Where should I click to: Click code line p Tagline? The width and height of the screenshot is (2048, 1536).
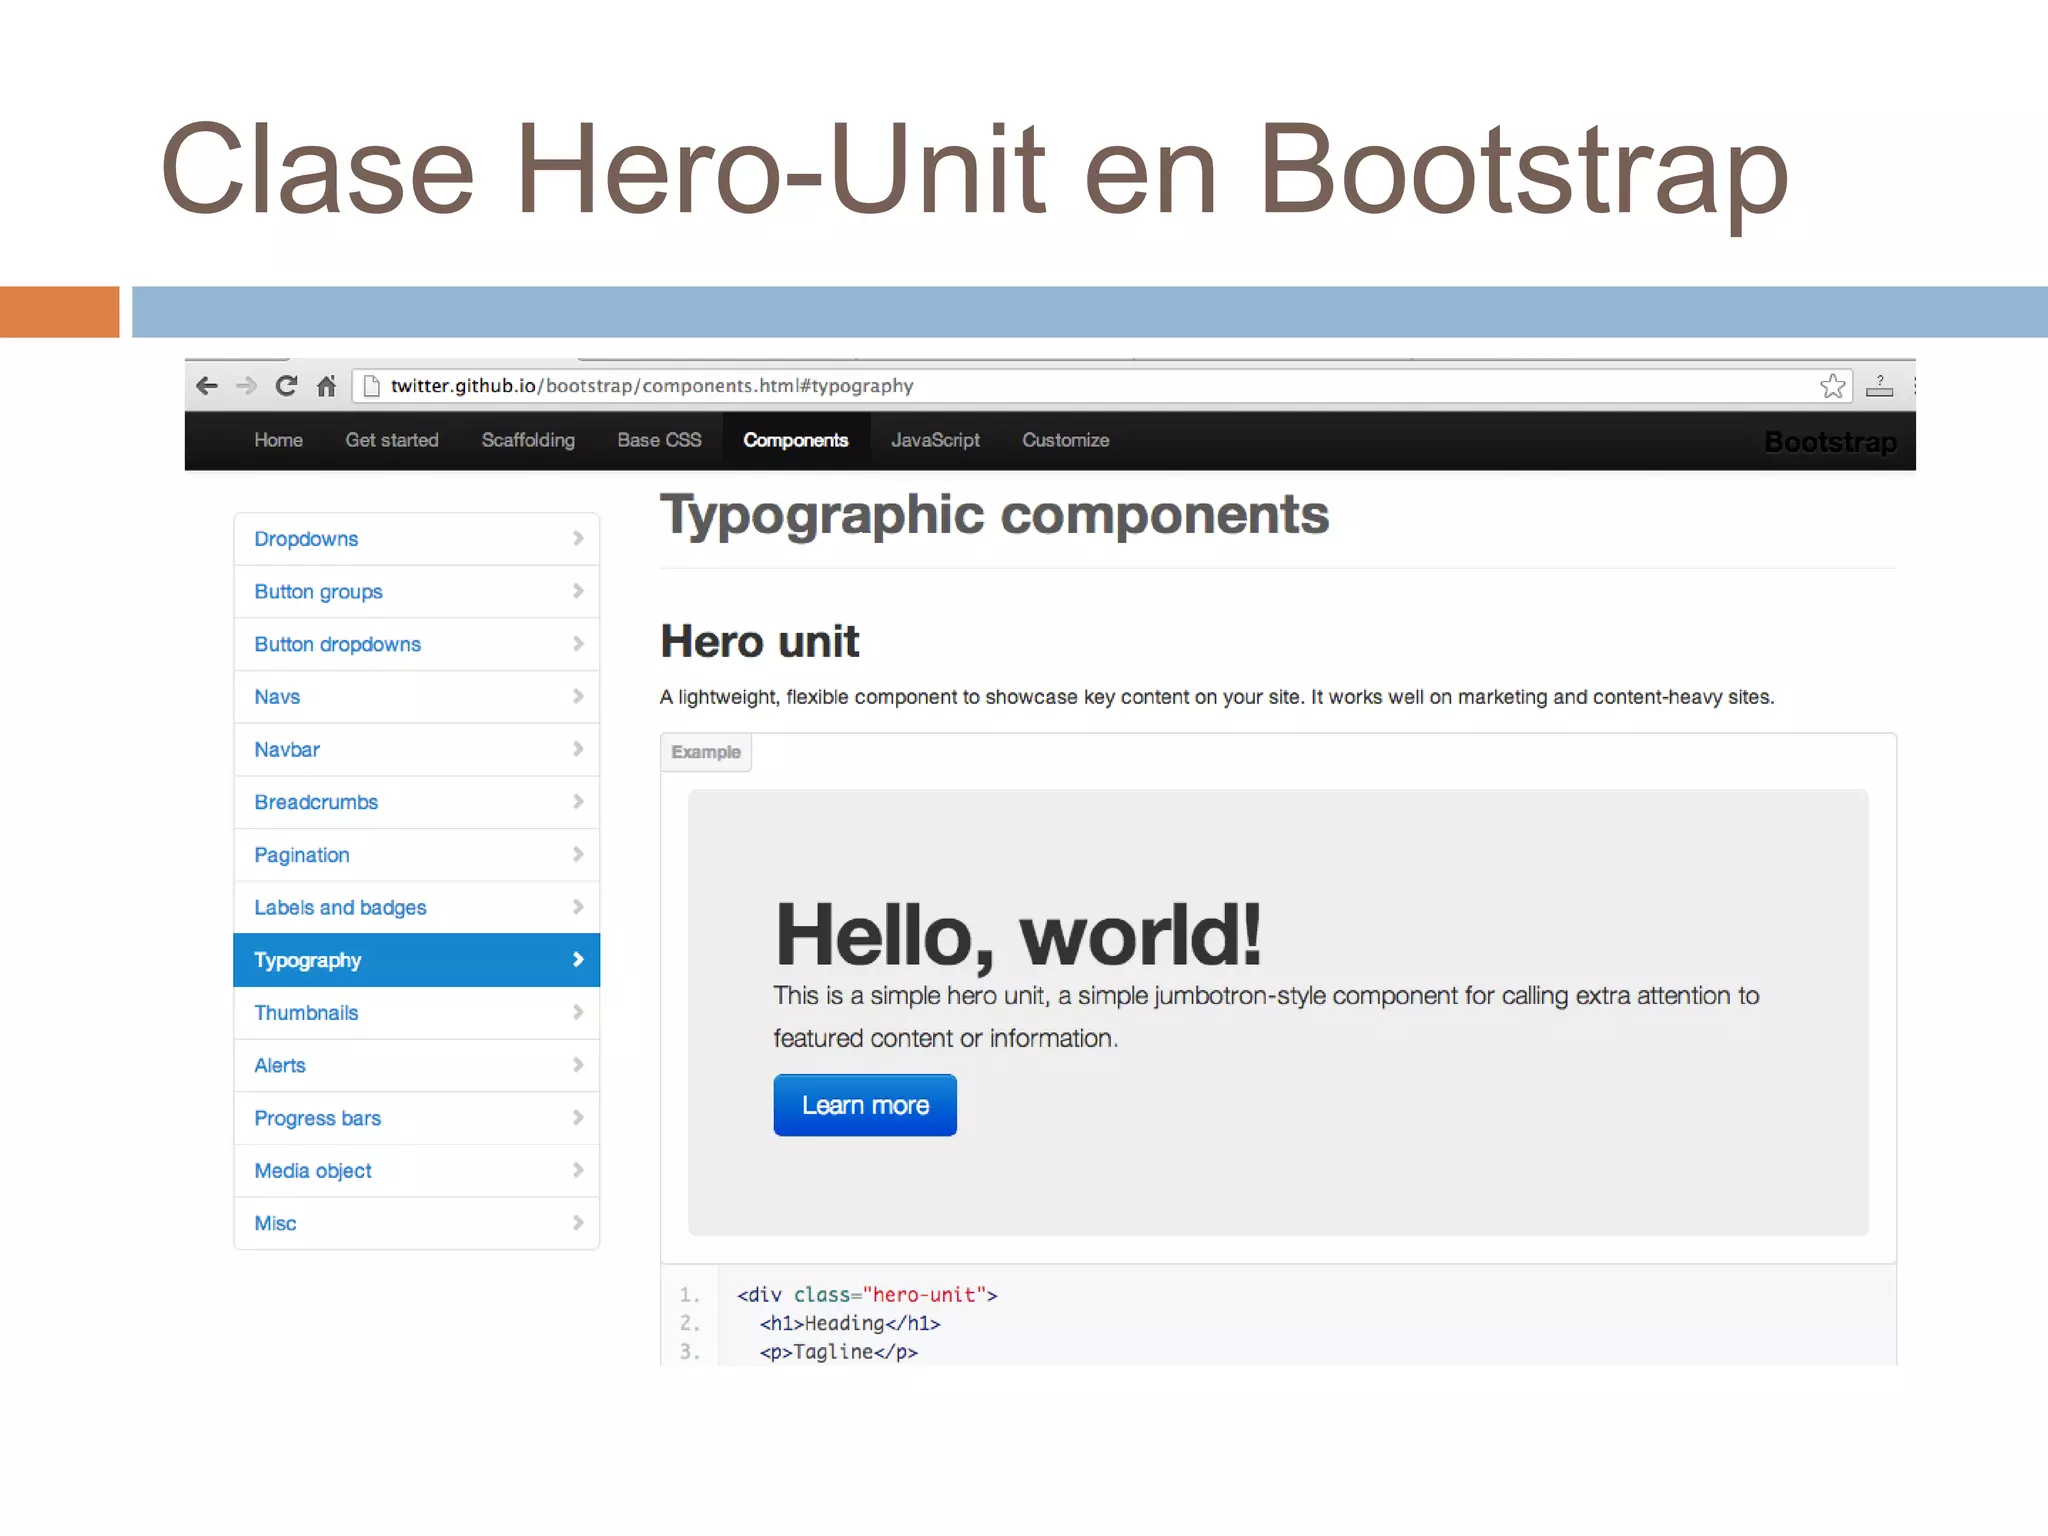[838, 1352]
